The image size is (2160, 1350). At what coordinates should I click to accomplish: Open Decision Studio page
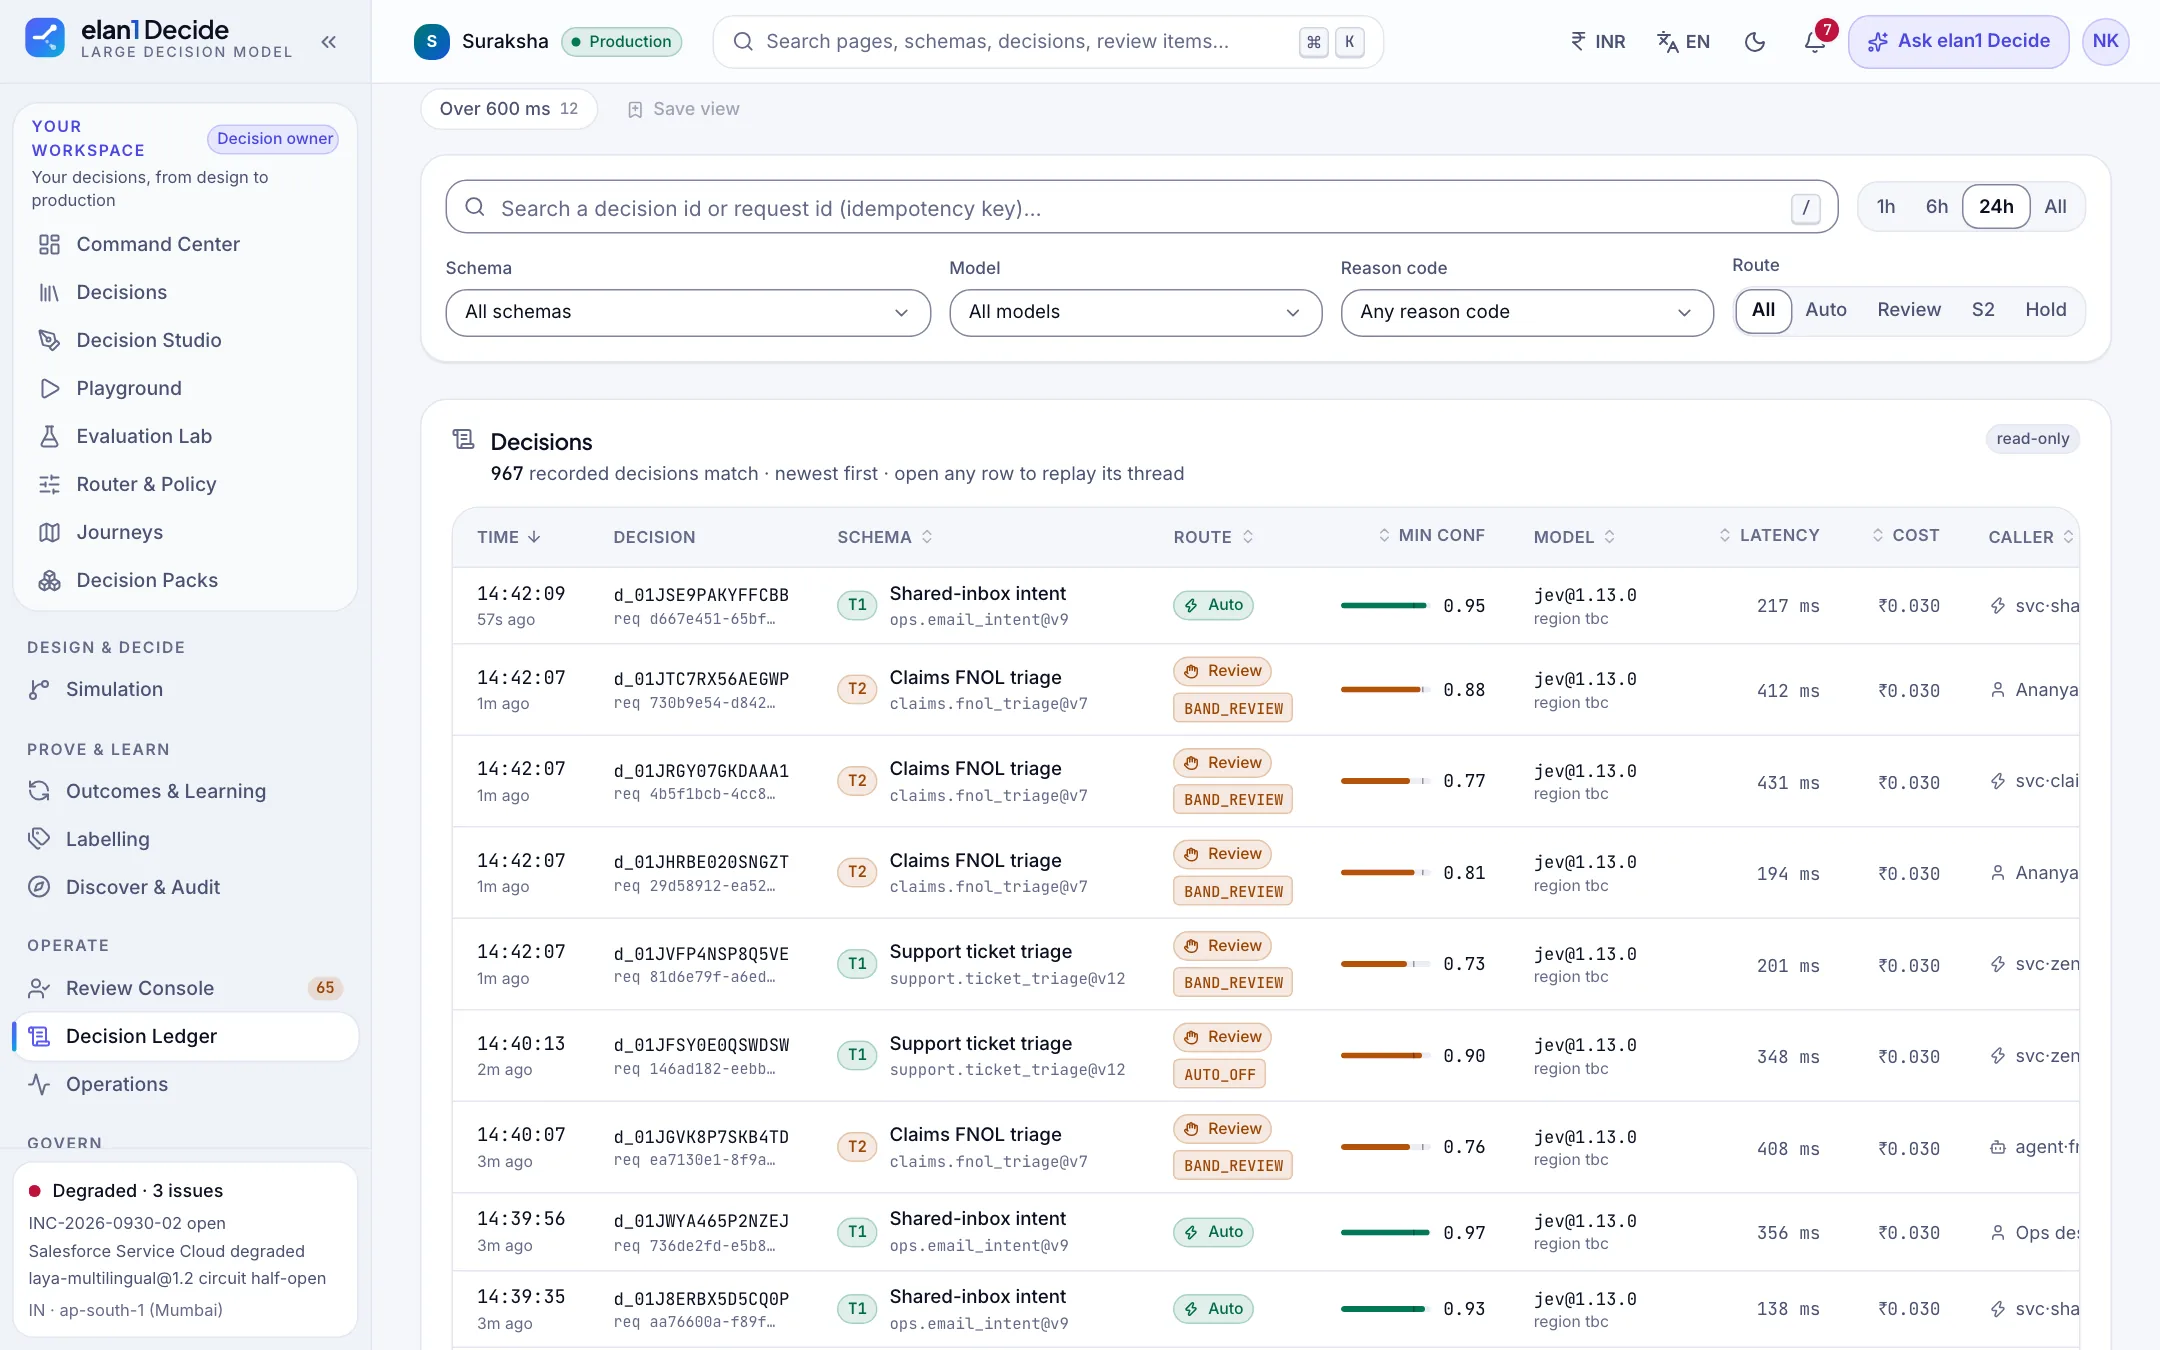tap(186, 341)
